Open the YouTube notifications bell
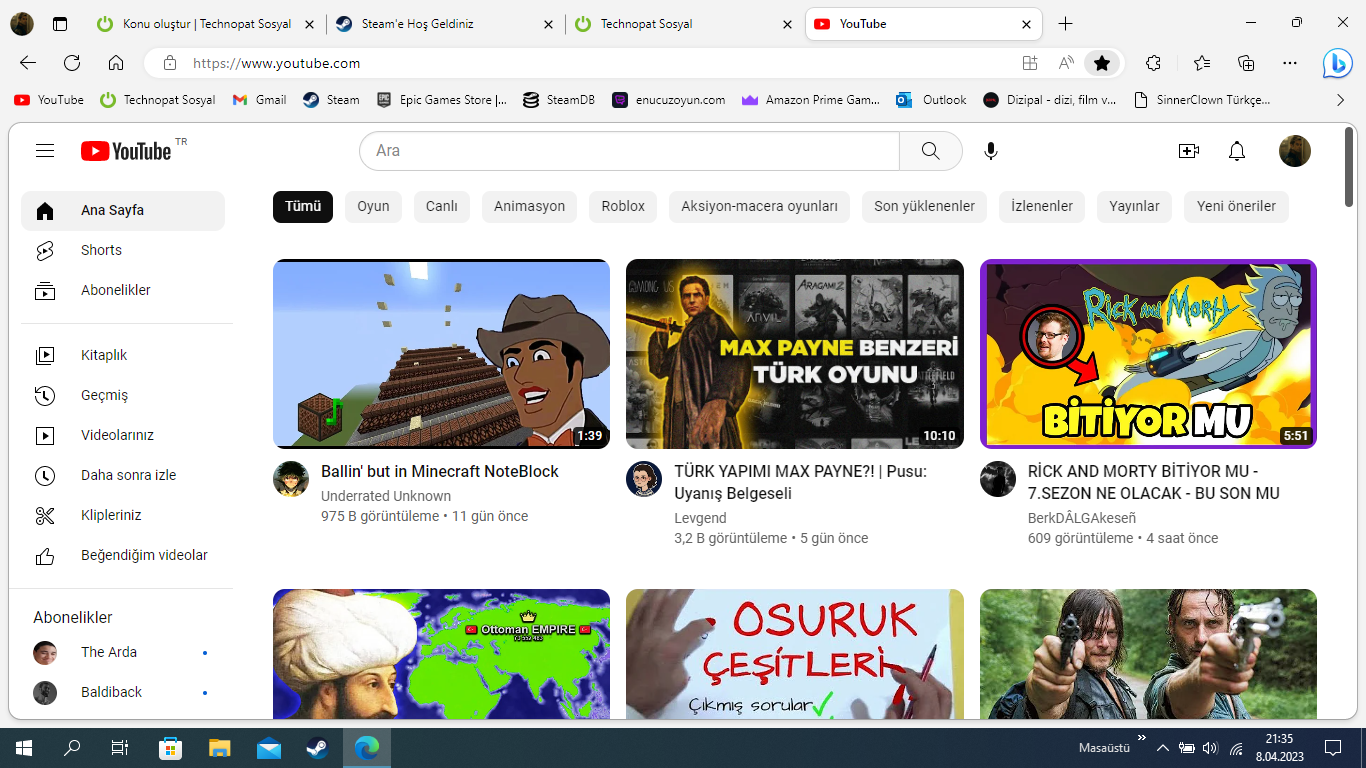1366x768 pixels. [1237, 151]
